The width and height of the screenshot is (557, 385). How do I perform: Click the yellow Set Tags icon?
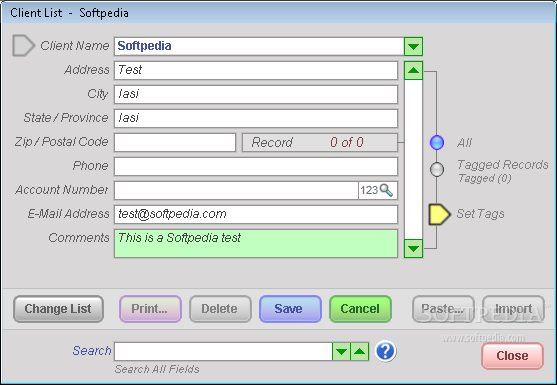point(439,214)
